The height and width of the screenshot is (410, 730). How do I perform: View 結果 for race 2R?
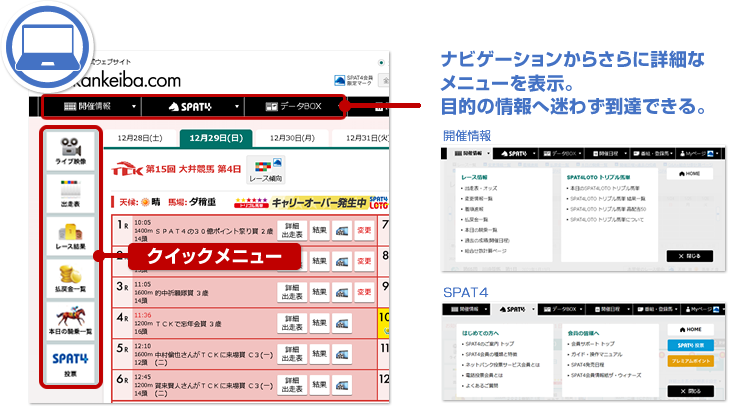[x=319, y=261]
